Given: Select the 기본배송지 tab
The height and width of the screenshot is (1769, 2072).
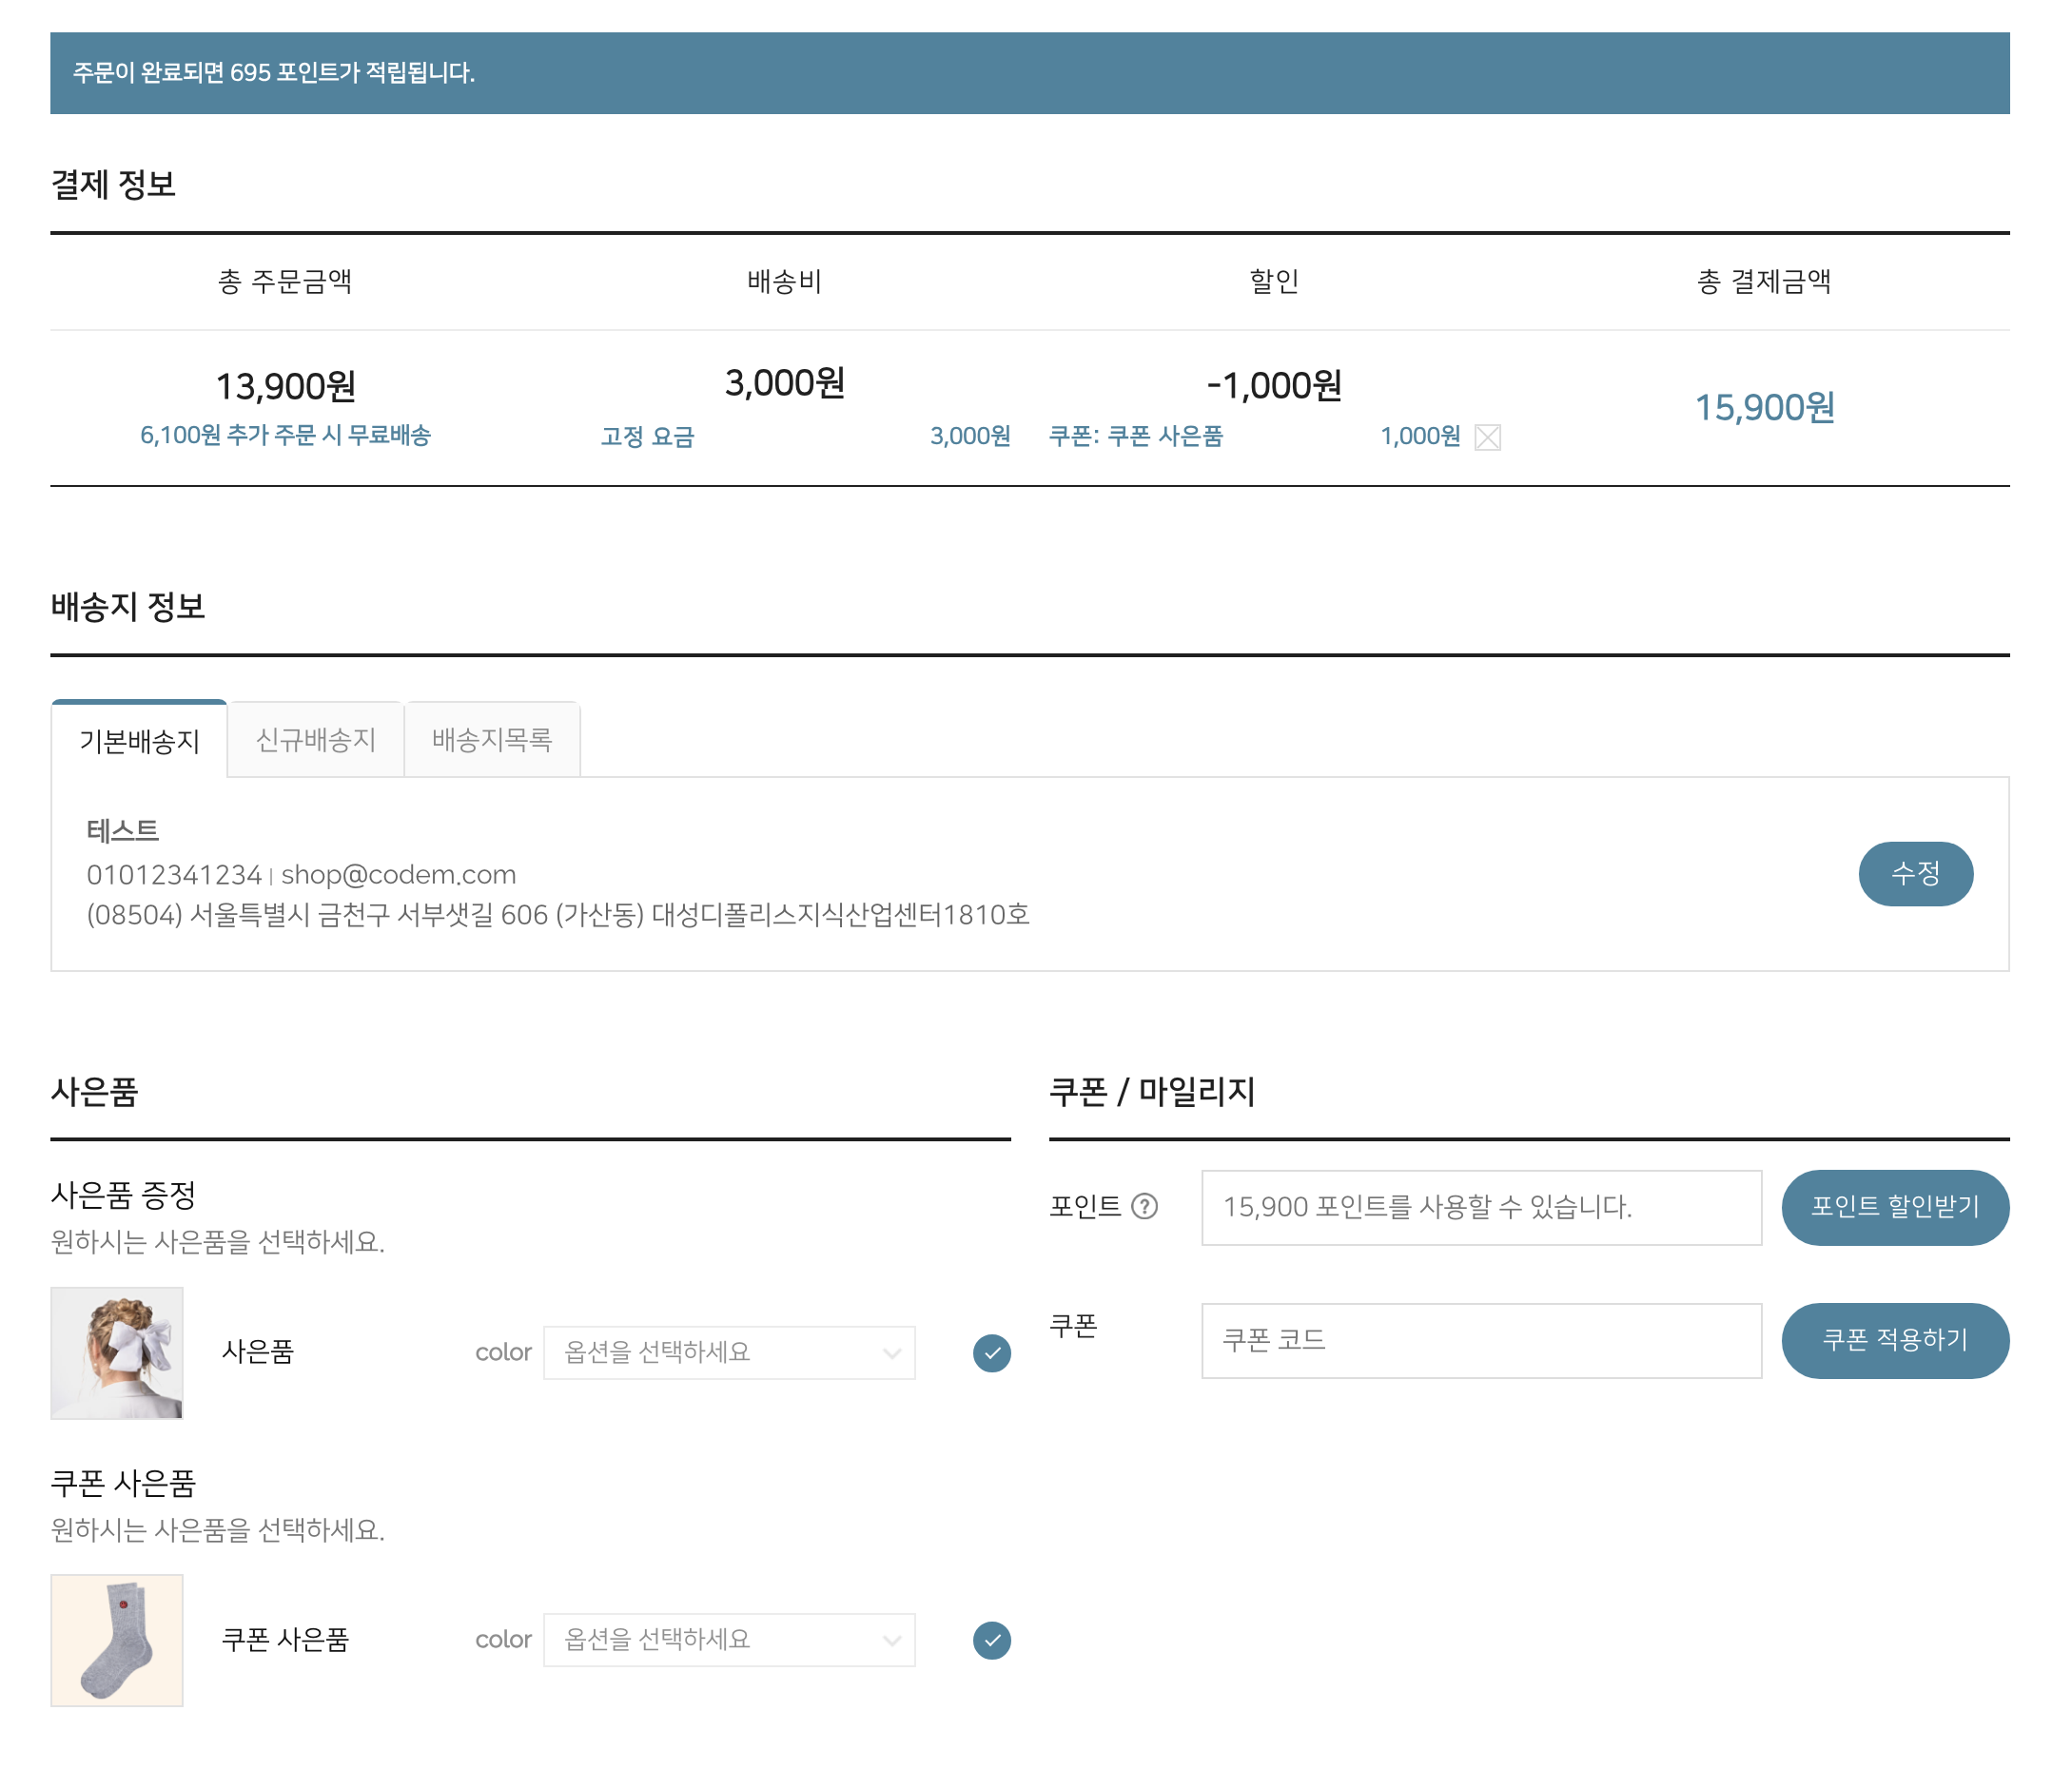Looking at the screenshot, I should coord(139,740).
